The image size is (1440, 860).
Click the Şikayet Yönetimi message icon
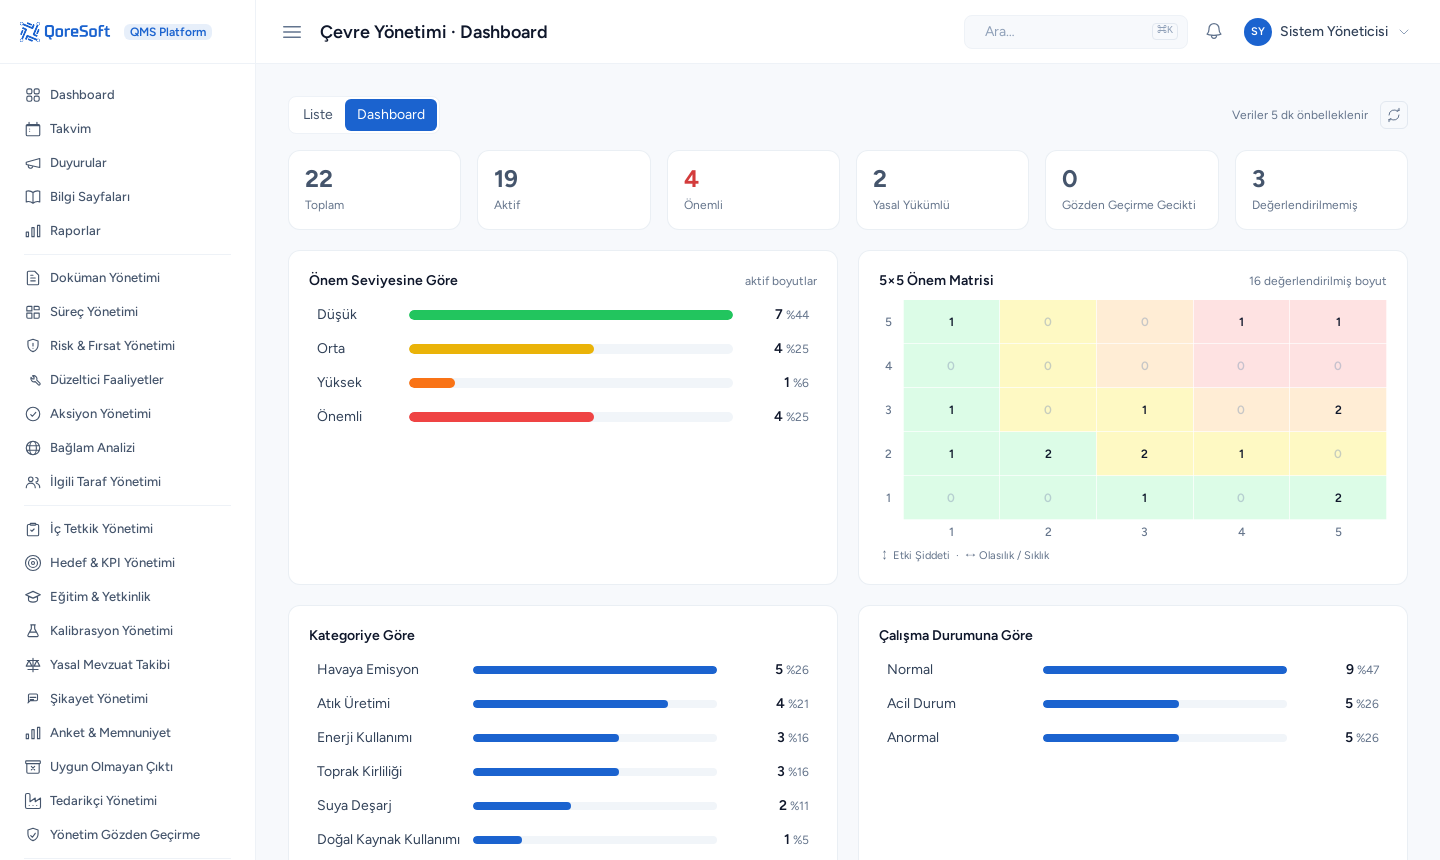point(33,699)
